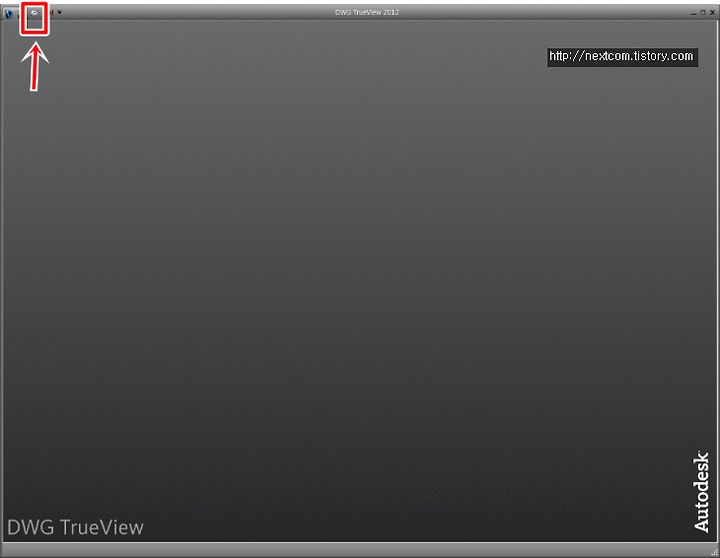Screen dimensions: 720x558
Task: Minimize the DWG TrueView window
Action: click(x=693, y=13)
